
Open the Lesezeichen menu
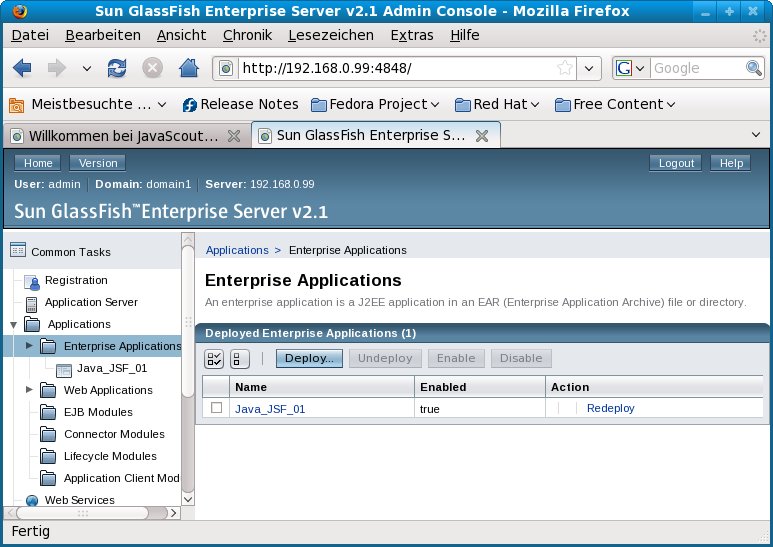[x=330, y=35]
